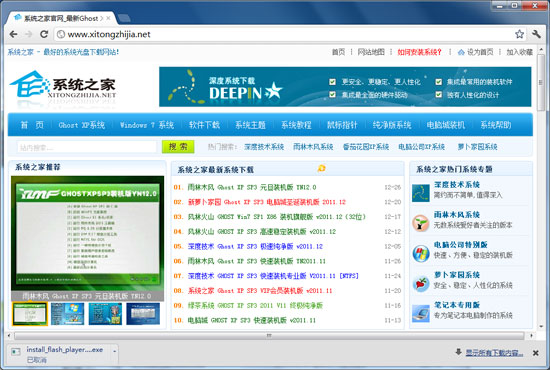Click the vertical scrollbar down arrow
Screen dimensions: 550x370
click(541, 326)
